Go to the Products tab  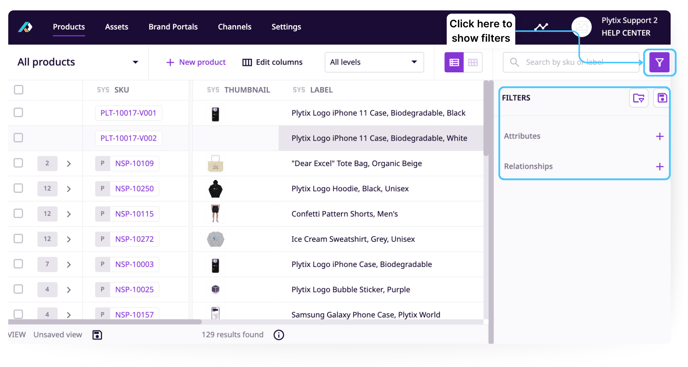click(x=69, y=27)
